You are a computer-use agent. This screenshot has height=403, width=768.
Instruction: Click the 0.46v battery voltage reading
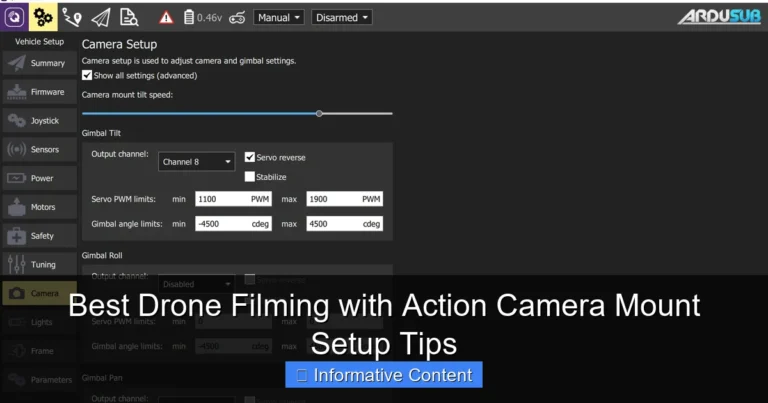[209, 18]
